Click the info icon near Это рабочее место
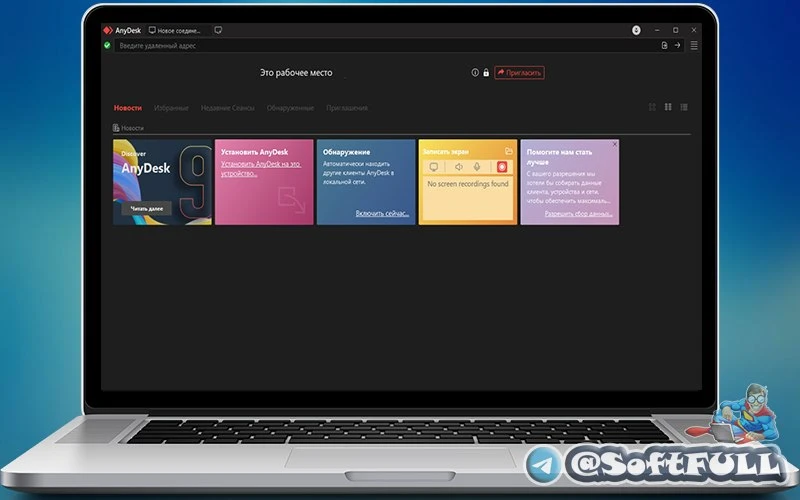 point(475,72)
